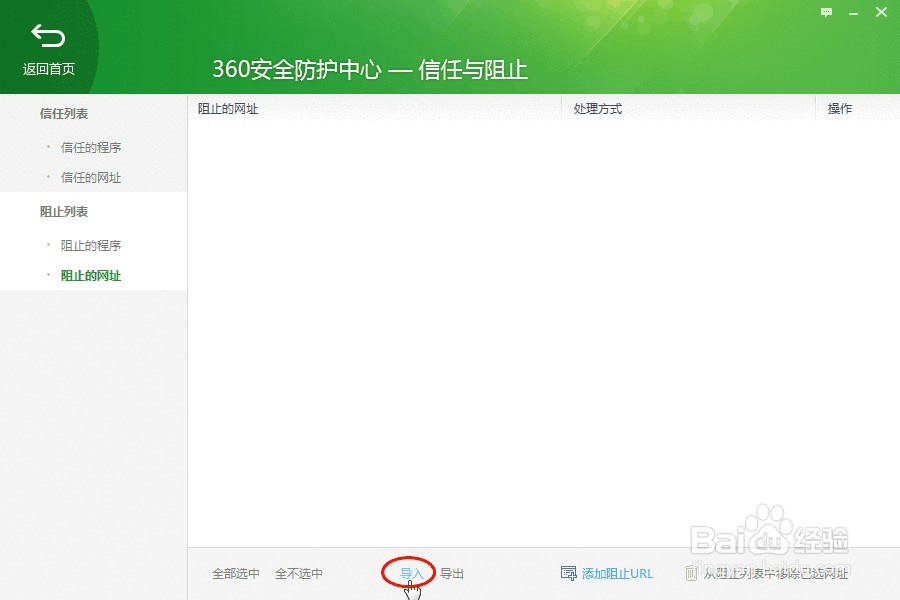The image size is (900, 600).
Task: Close the 360 security window
Action: (x=881, y=12)
